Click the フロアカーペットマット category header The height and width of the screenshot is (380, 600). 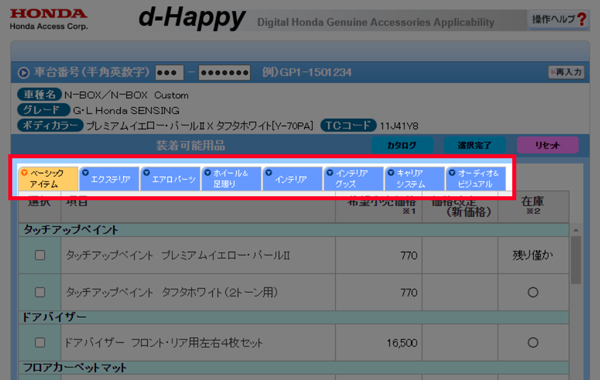(293, 368)
